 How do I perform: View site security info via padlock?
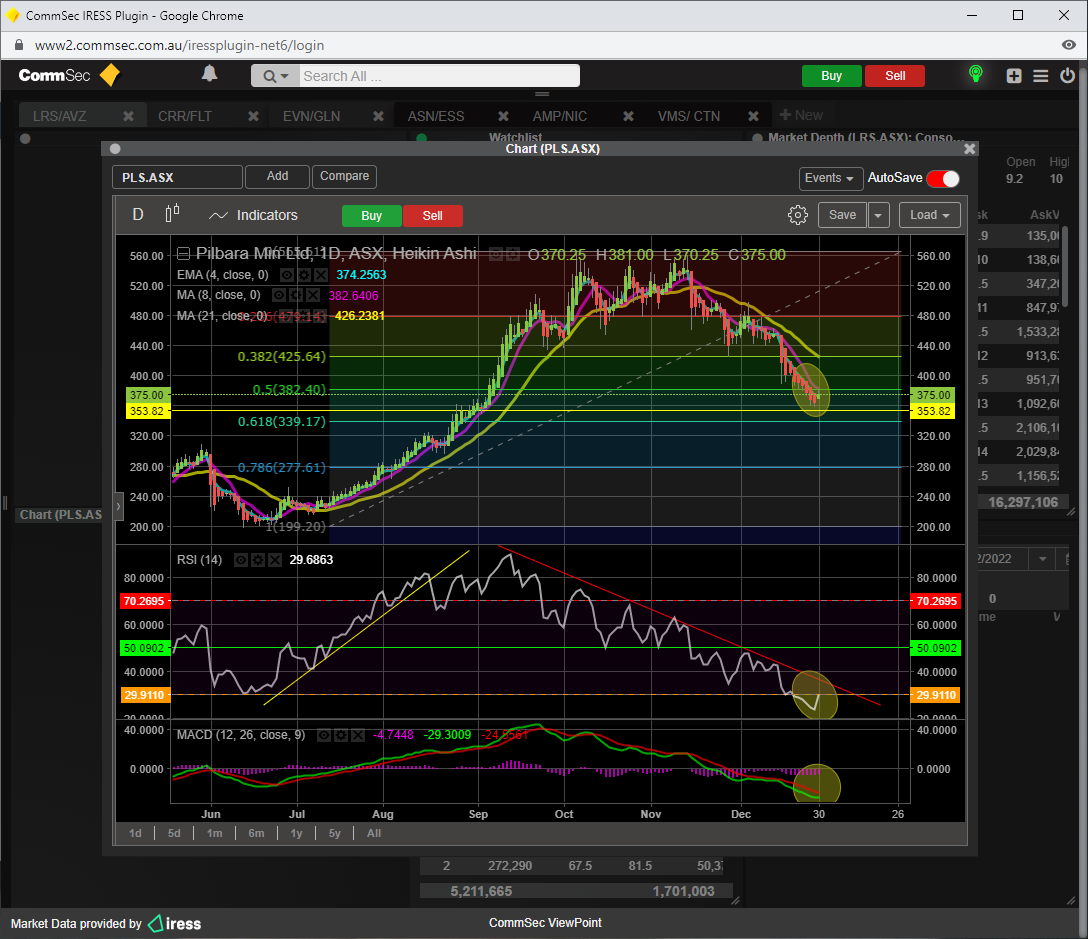pos(19,45)
